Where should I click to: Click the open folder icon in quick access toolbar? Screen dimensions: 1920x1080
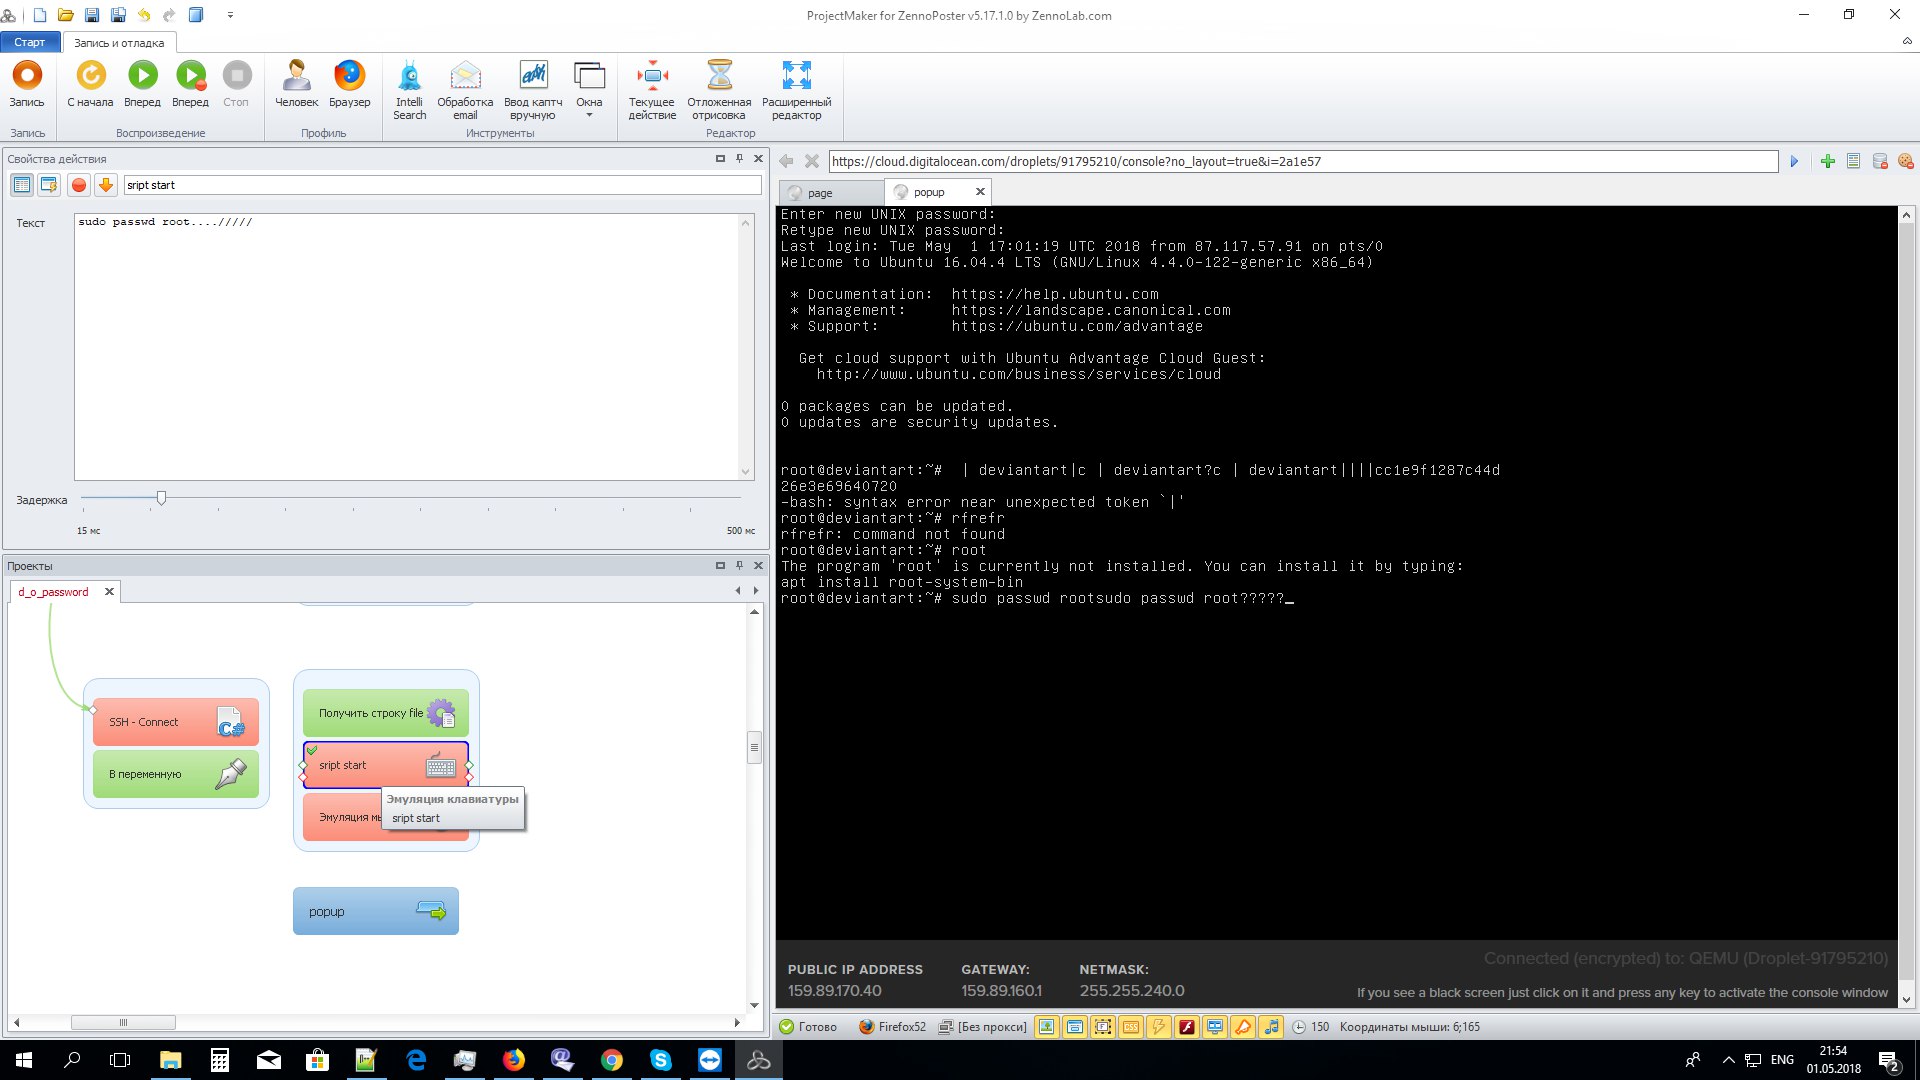coord(66,15)
